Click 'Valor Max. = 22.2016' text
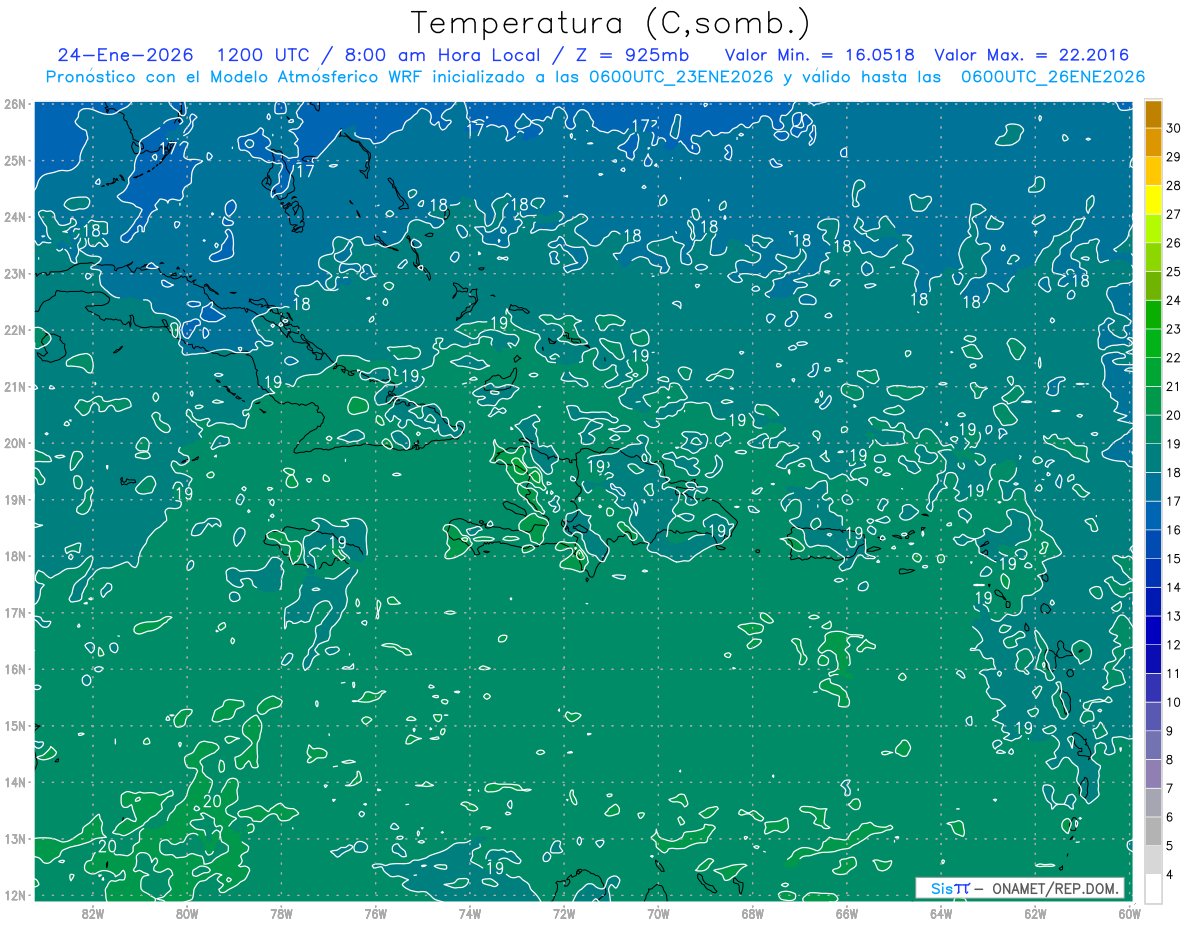The width and height of the screenshot is (1200, 927). 1031,55
